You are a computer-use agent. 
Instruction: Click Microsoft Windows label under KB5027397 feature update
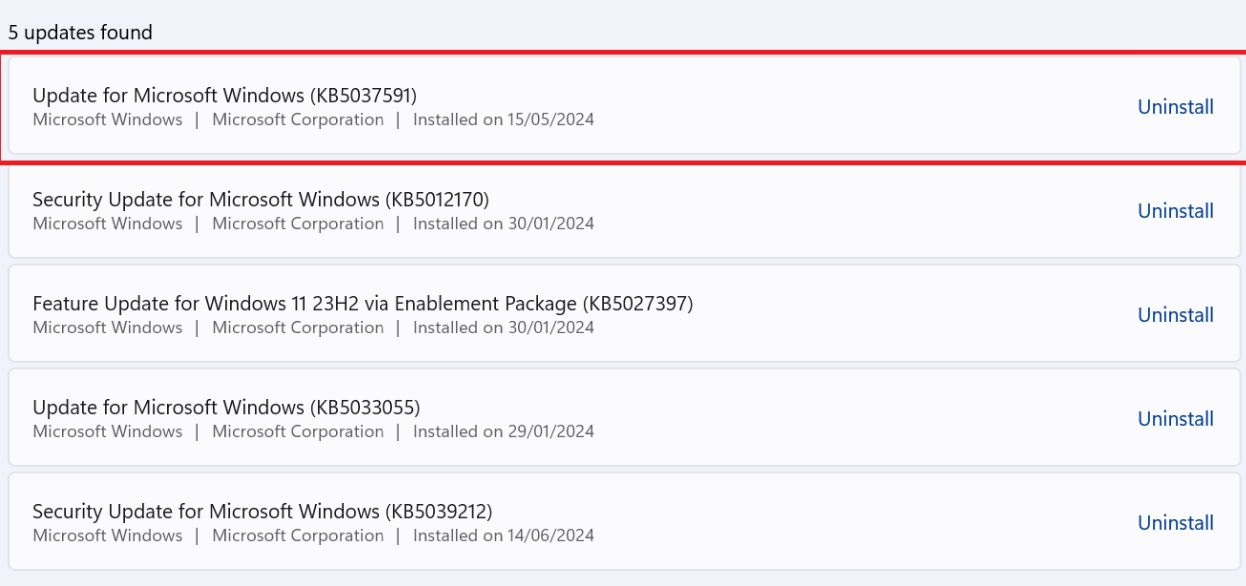coord(107,328)
